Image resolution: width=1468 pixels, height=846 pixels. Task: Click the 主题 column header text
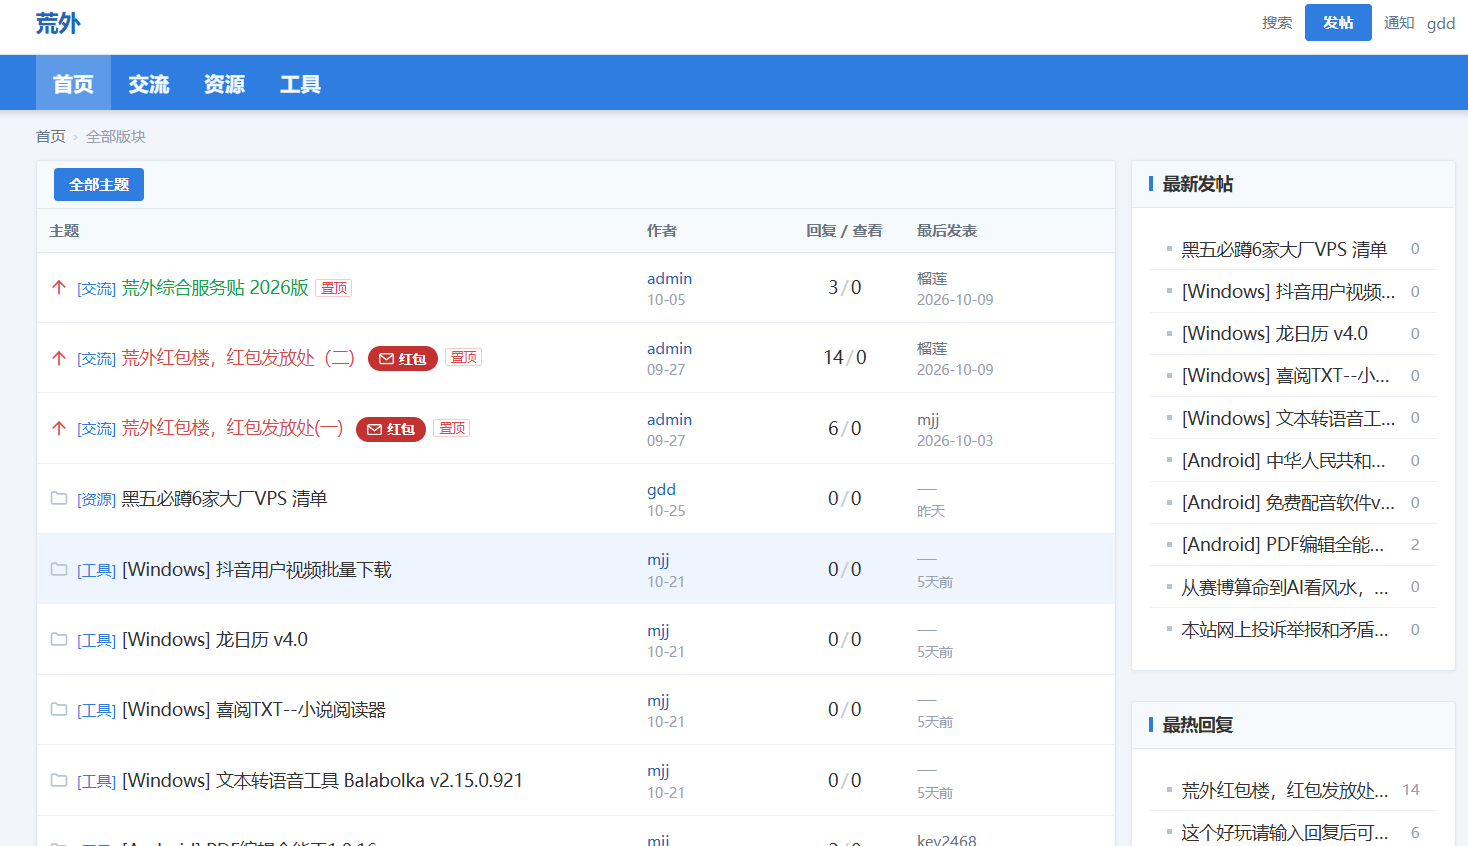[64, 231]
